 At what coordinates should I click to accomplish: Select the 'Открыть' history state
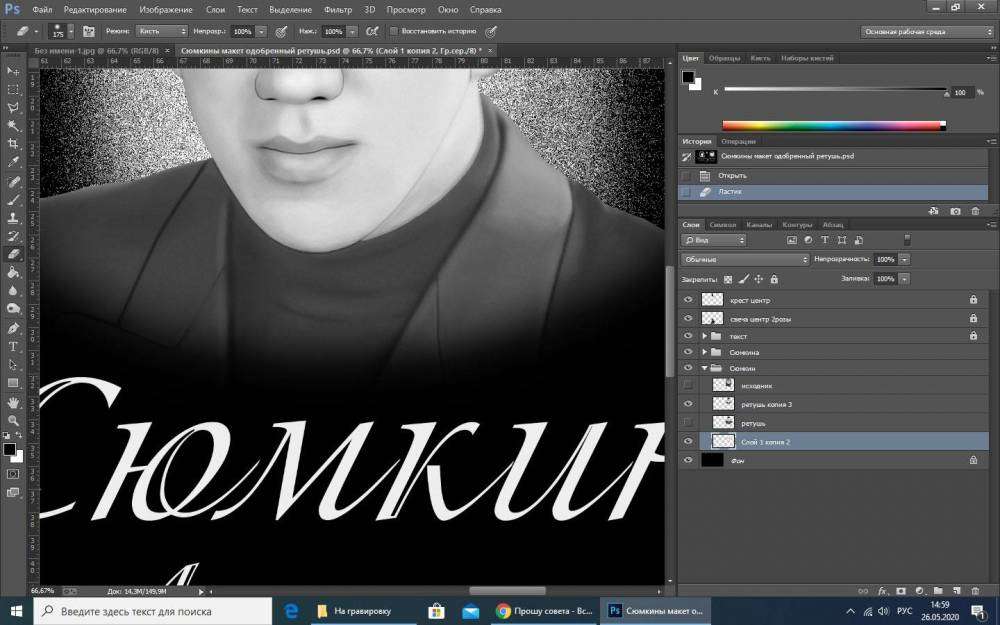pos(732,175)
